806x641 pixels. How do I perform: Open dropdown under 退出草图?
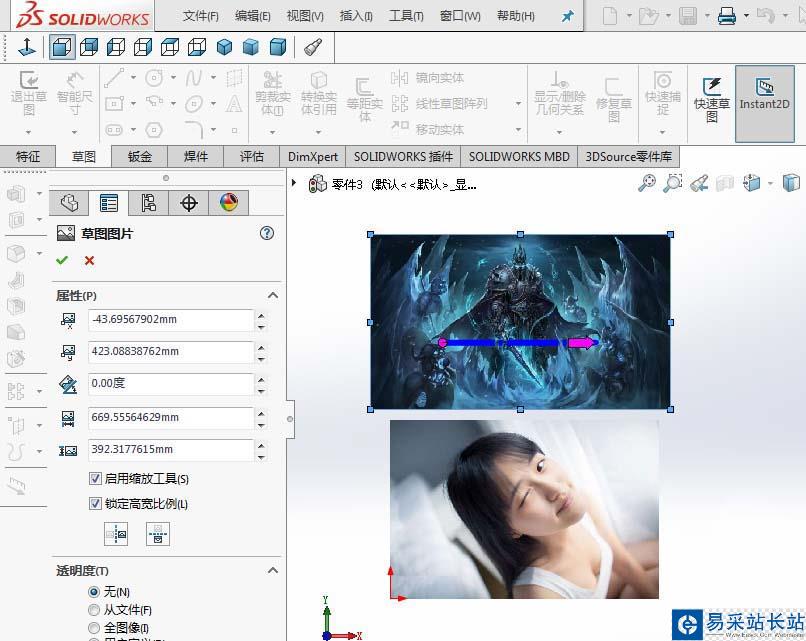[x=28, y=133]
